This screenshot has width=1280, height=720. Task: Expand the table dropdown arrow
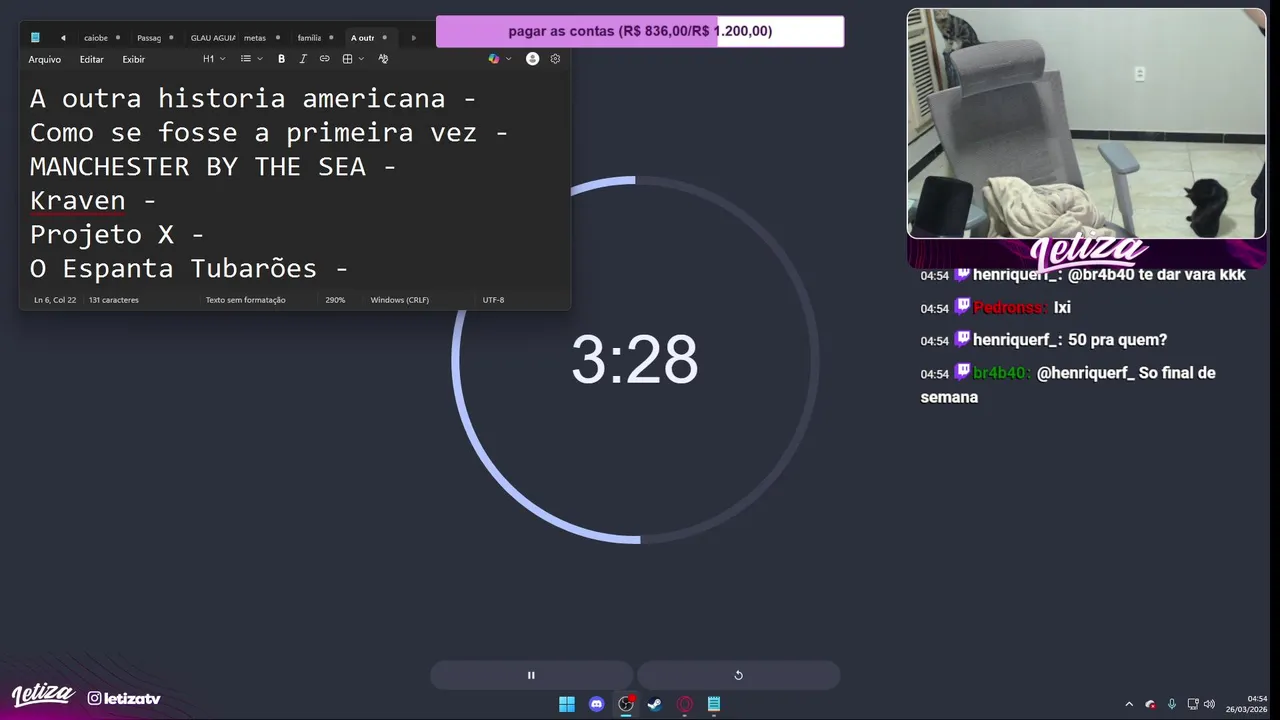point(361,59)
